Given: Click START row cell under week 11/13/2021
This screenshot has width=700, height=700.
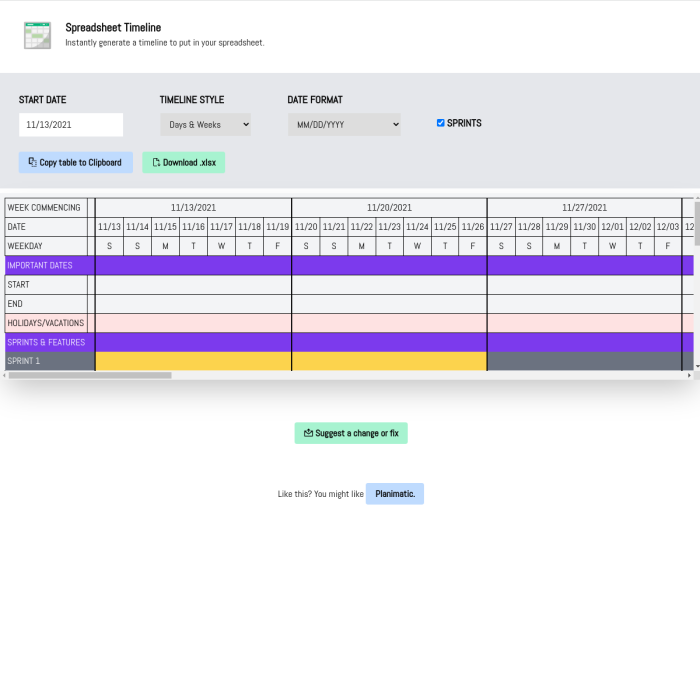Looking at the screenshot, I should click(193, 284).
